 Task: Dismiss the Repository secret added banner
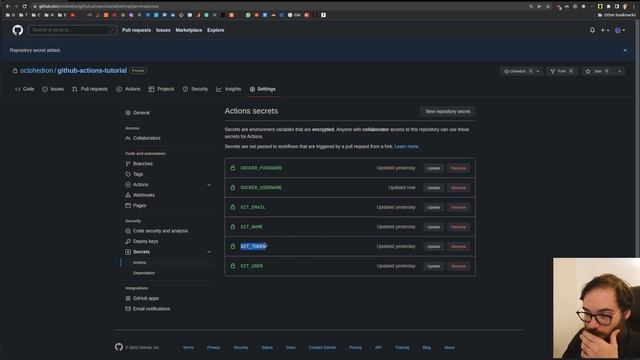(625, 50)
